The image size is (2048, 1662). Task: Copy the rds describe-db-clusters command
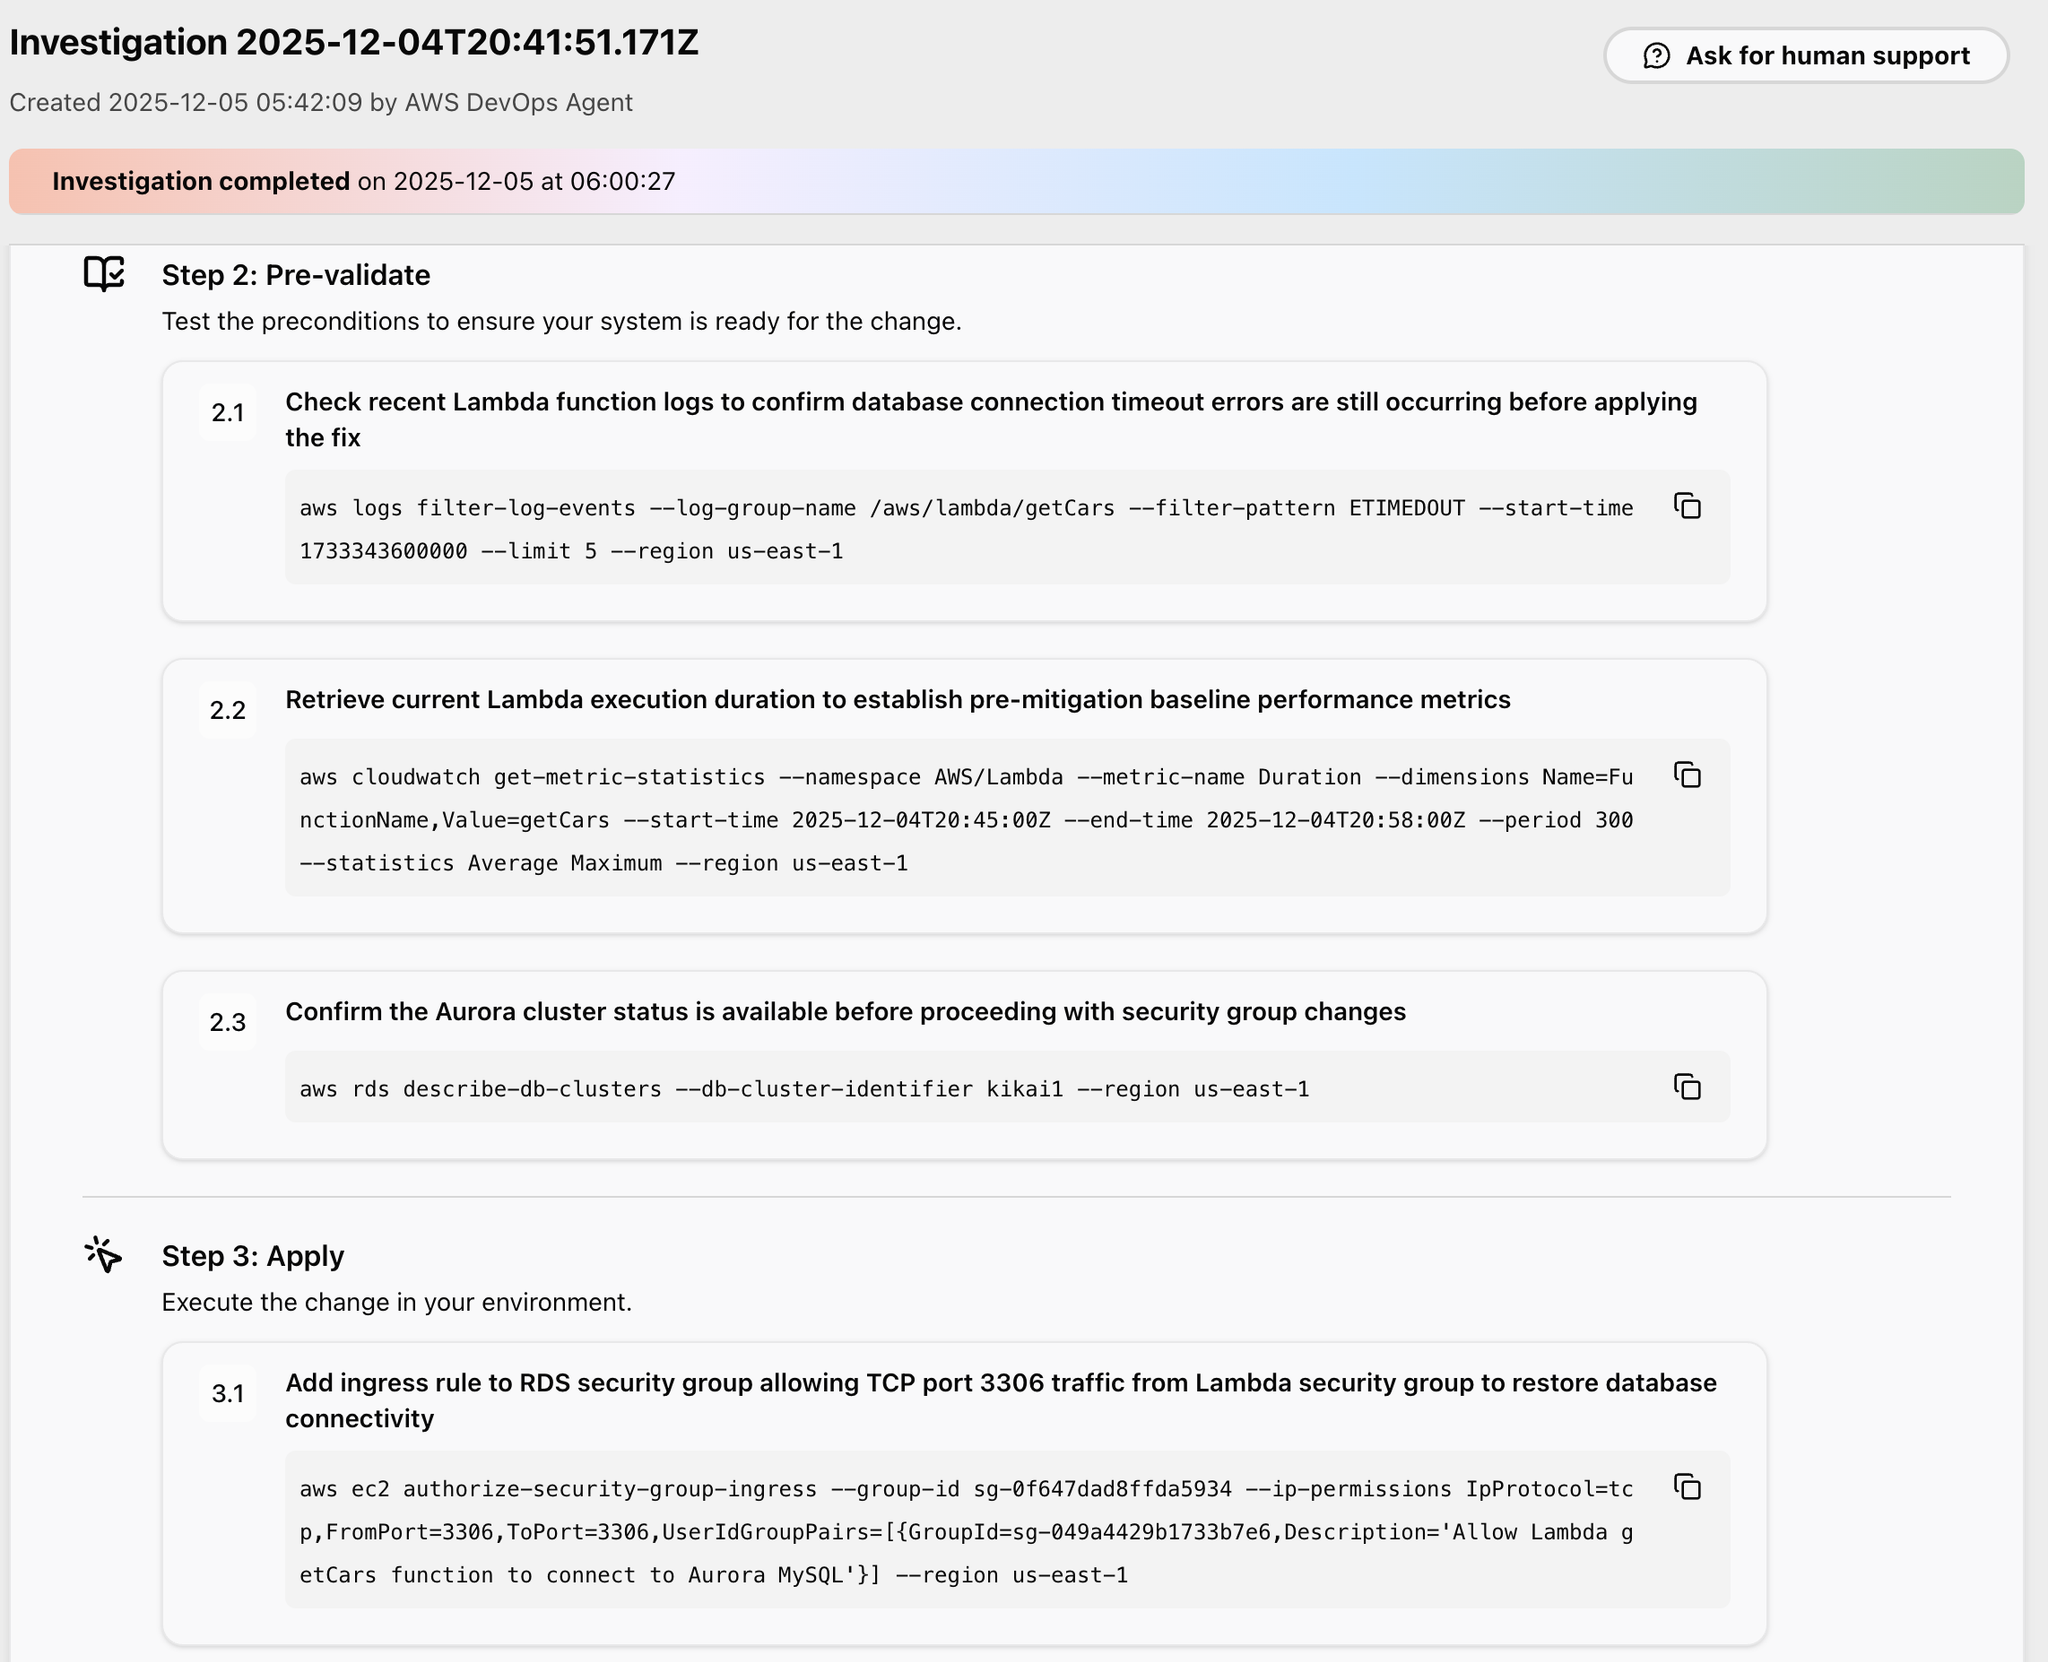pos(1687,1087)
